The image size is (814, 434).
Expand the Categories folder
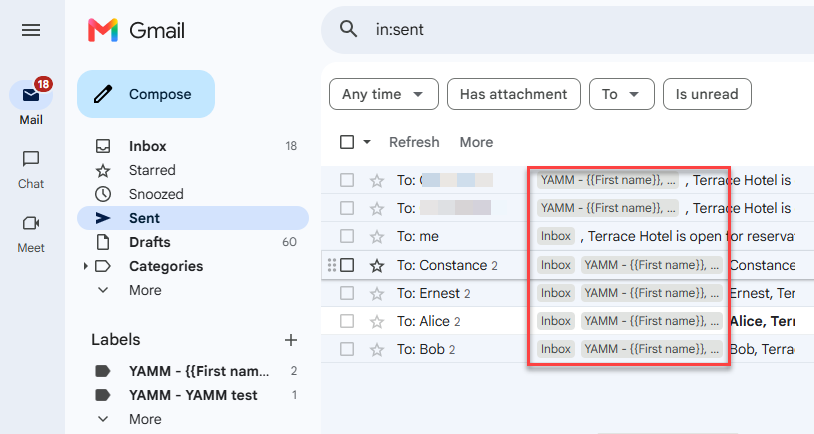[x=86, y=266]
